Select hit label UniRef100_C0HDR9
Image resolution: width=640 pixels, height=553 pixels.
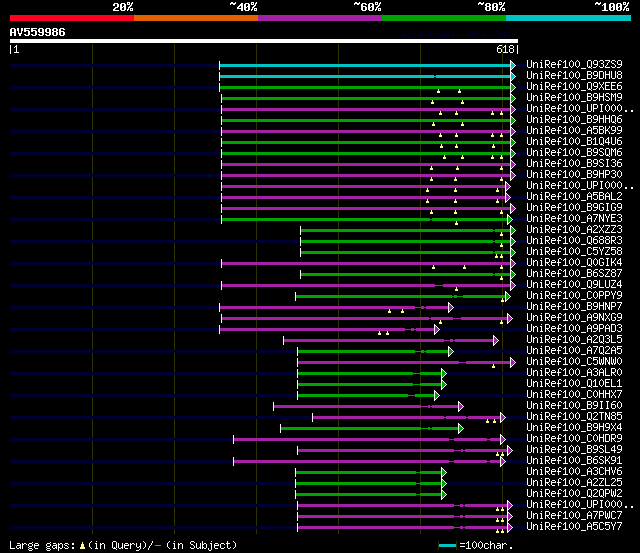coord(574,439)
